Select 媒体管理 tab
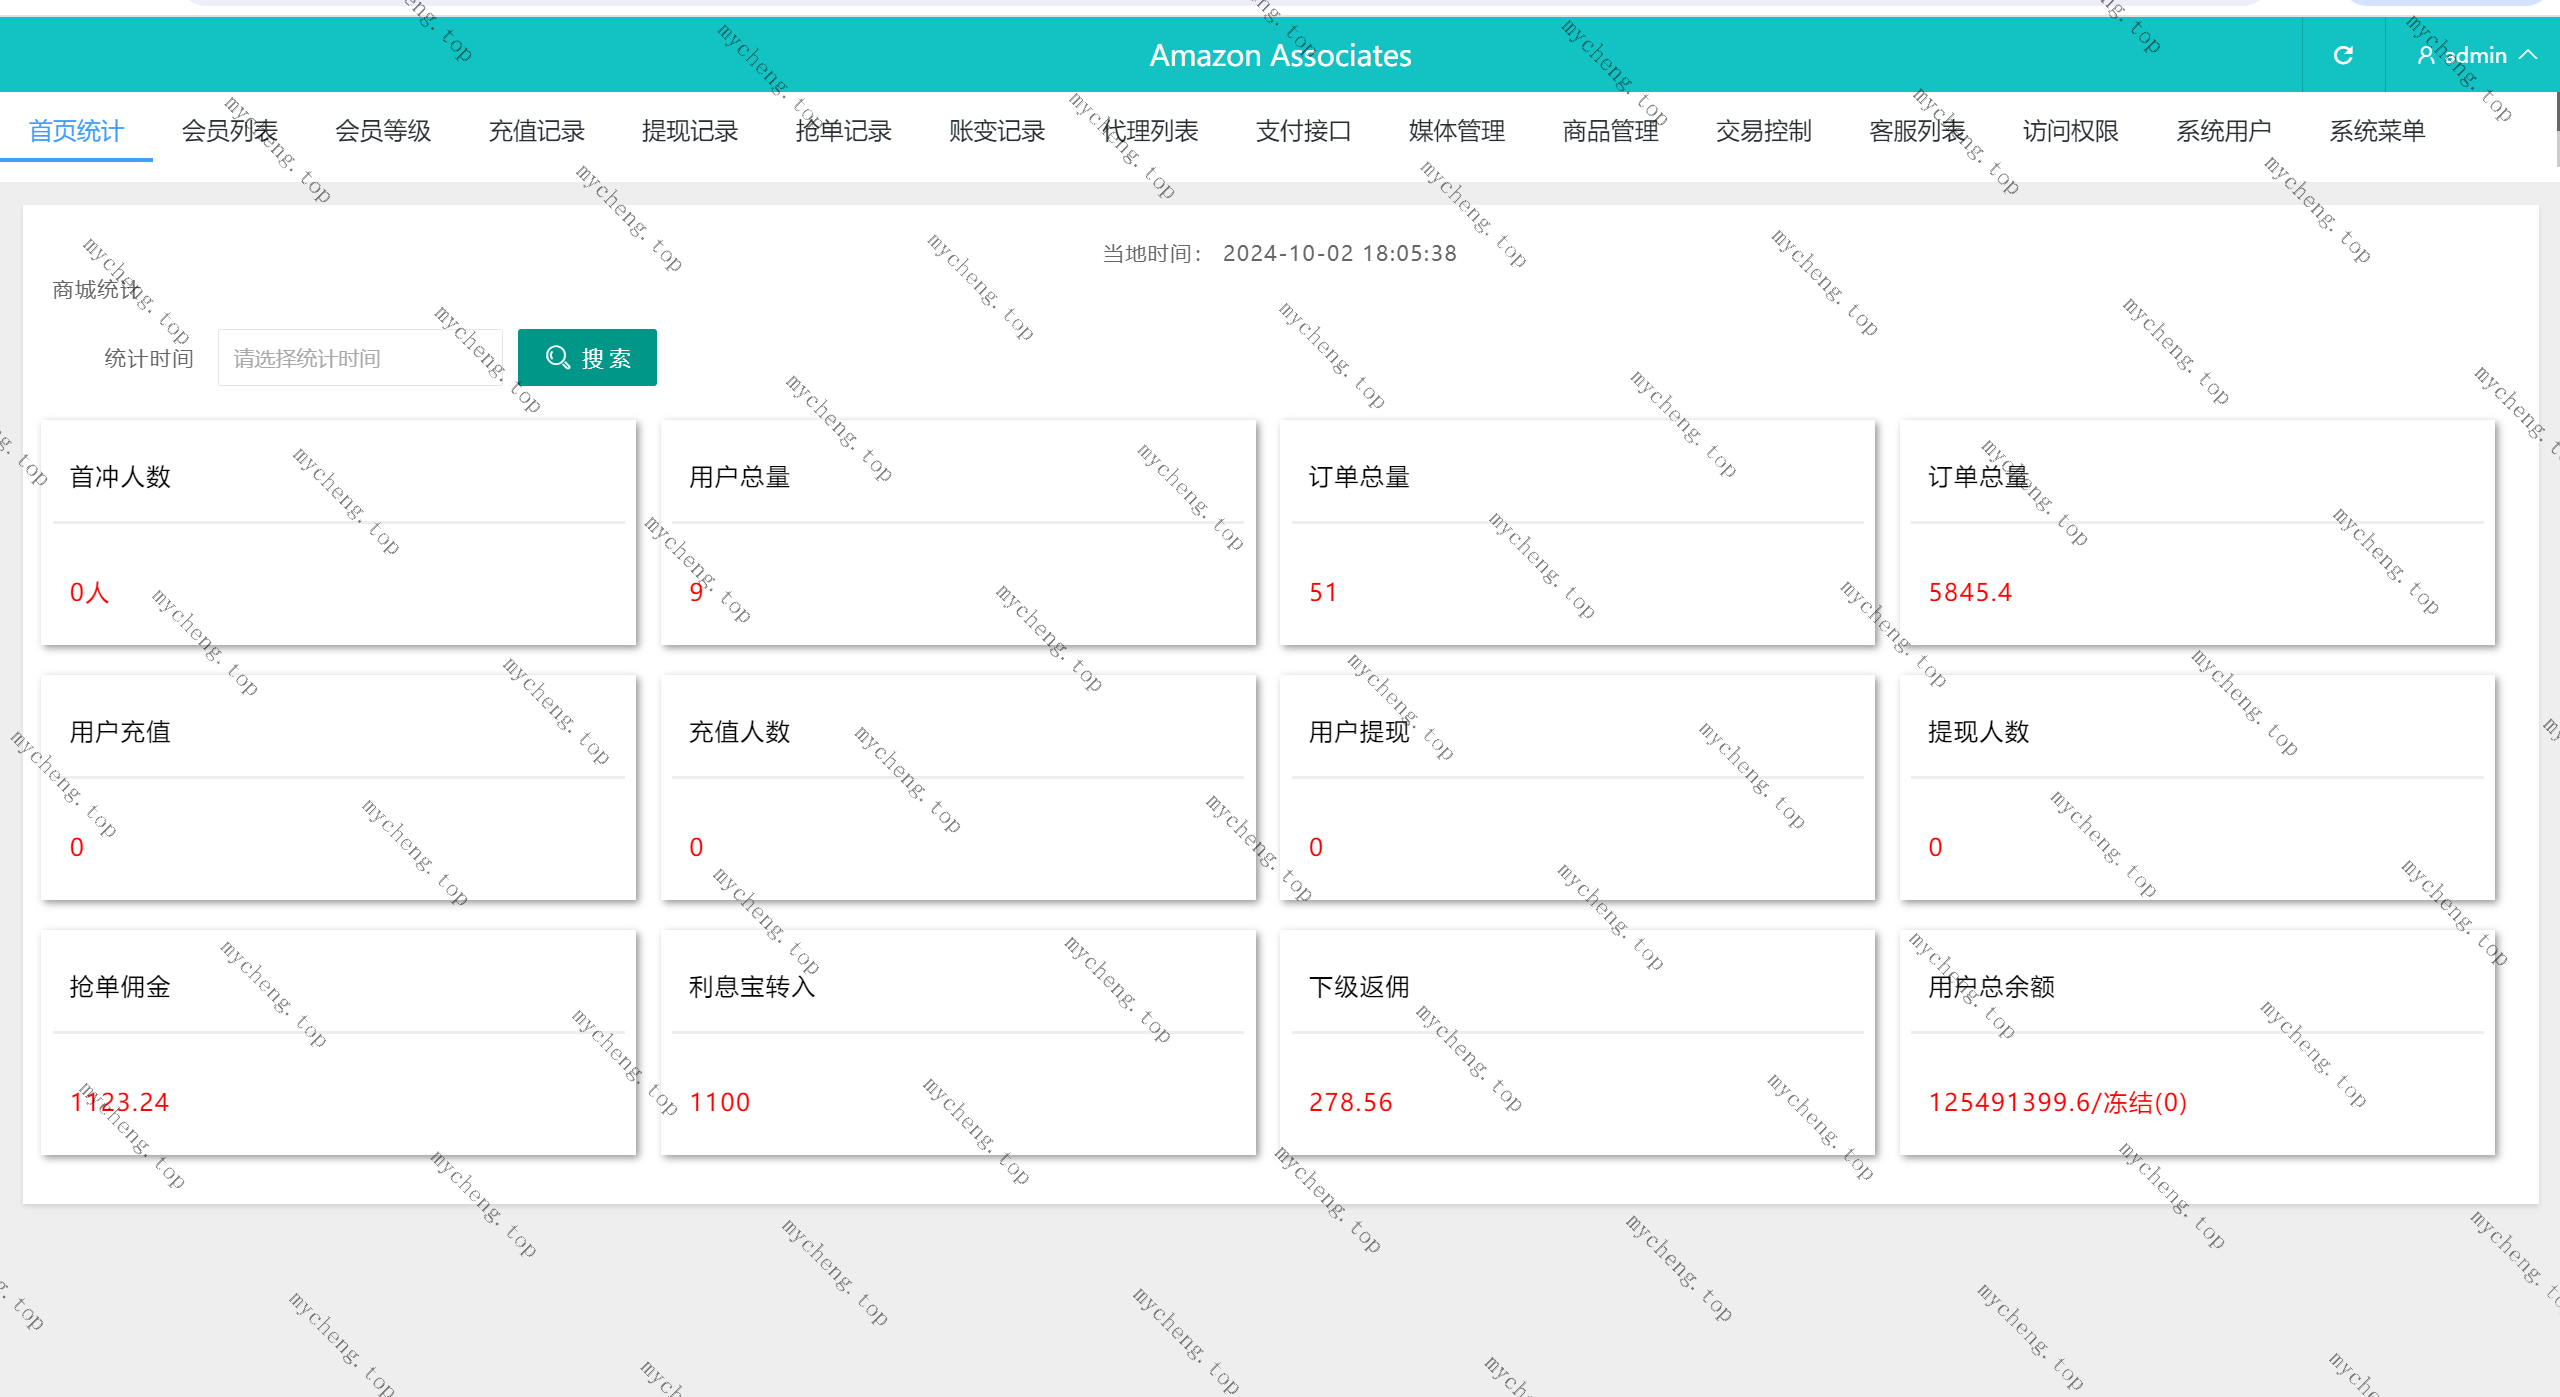The image size is (2560, 1397). [1457, 131]
